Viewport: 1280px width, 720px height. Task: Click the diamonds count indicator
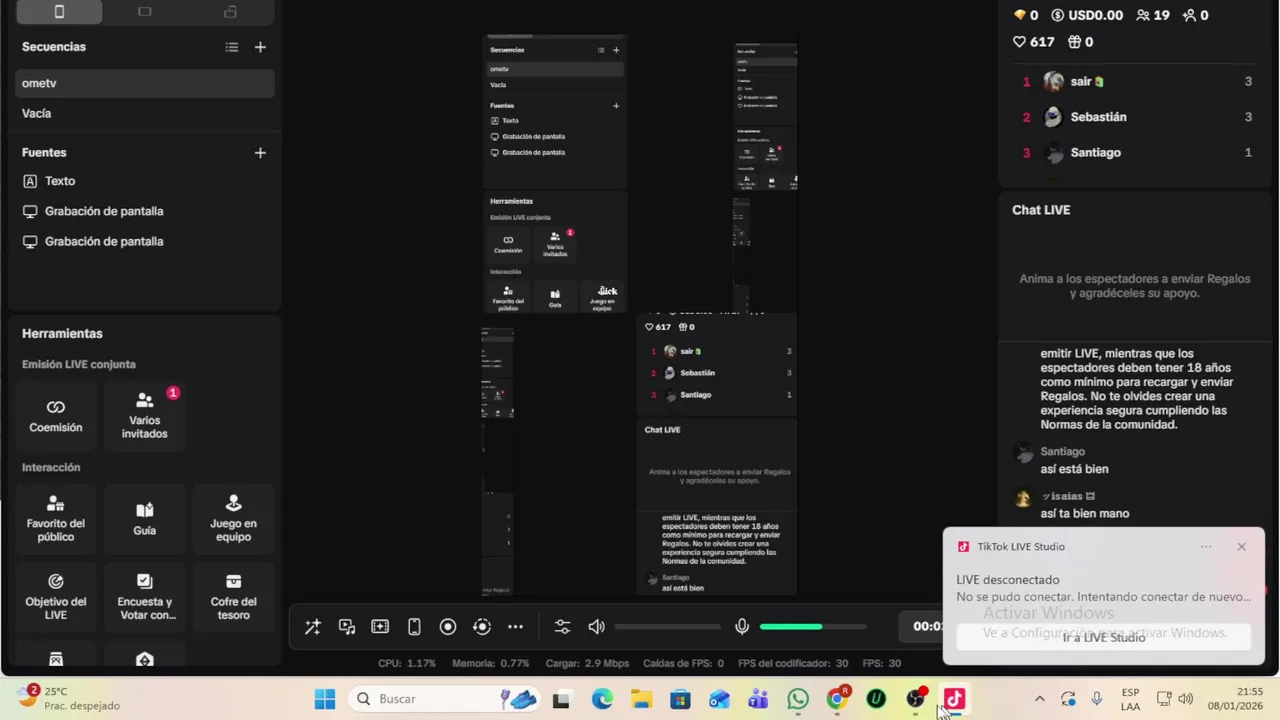point(1026,15)
